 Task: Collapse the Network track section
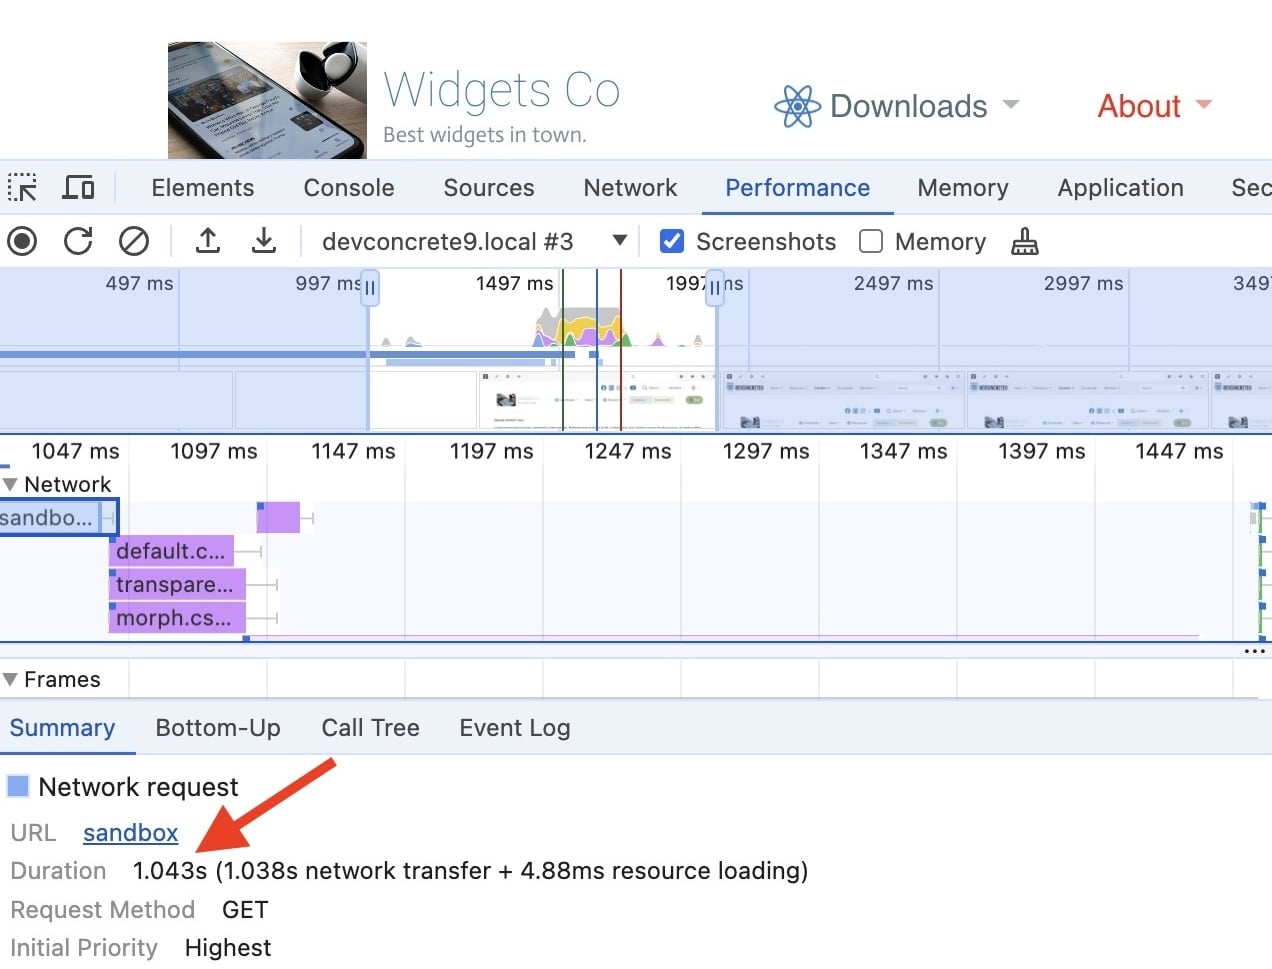[x=11, y=484]
